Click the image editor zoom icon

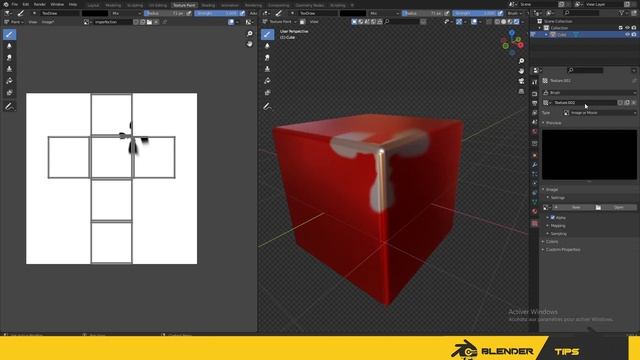pyautogui.click(x=249, y=33)
